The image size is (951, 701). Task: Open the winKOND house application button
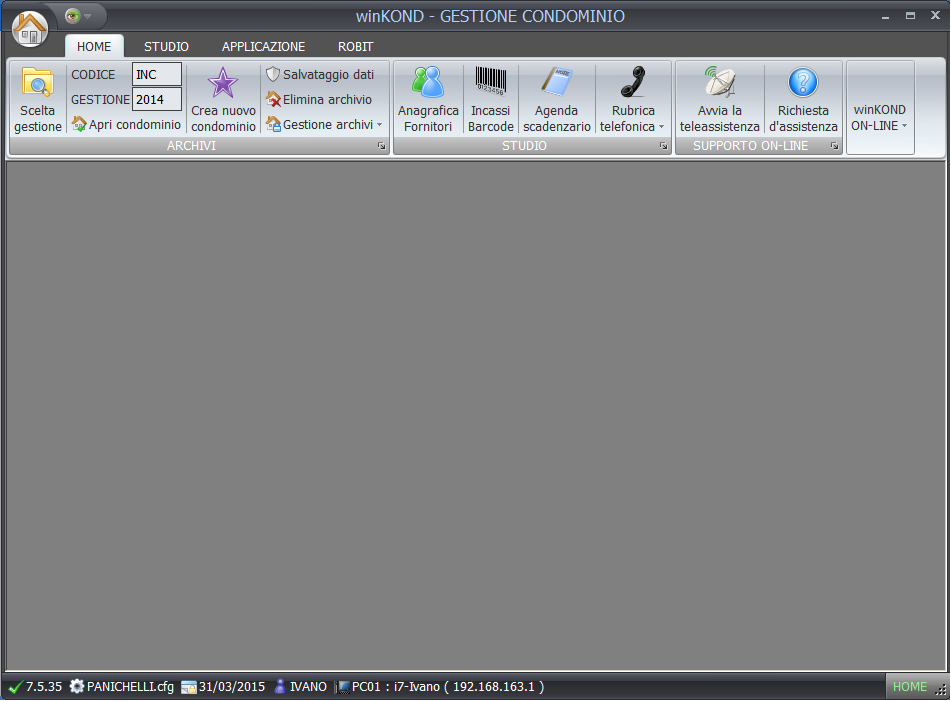(x=30, y=29)
